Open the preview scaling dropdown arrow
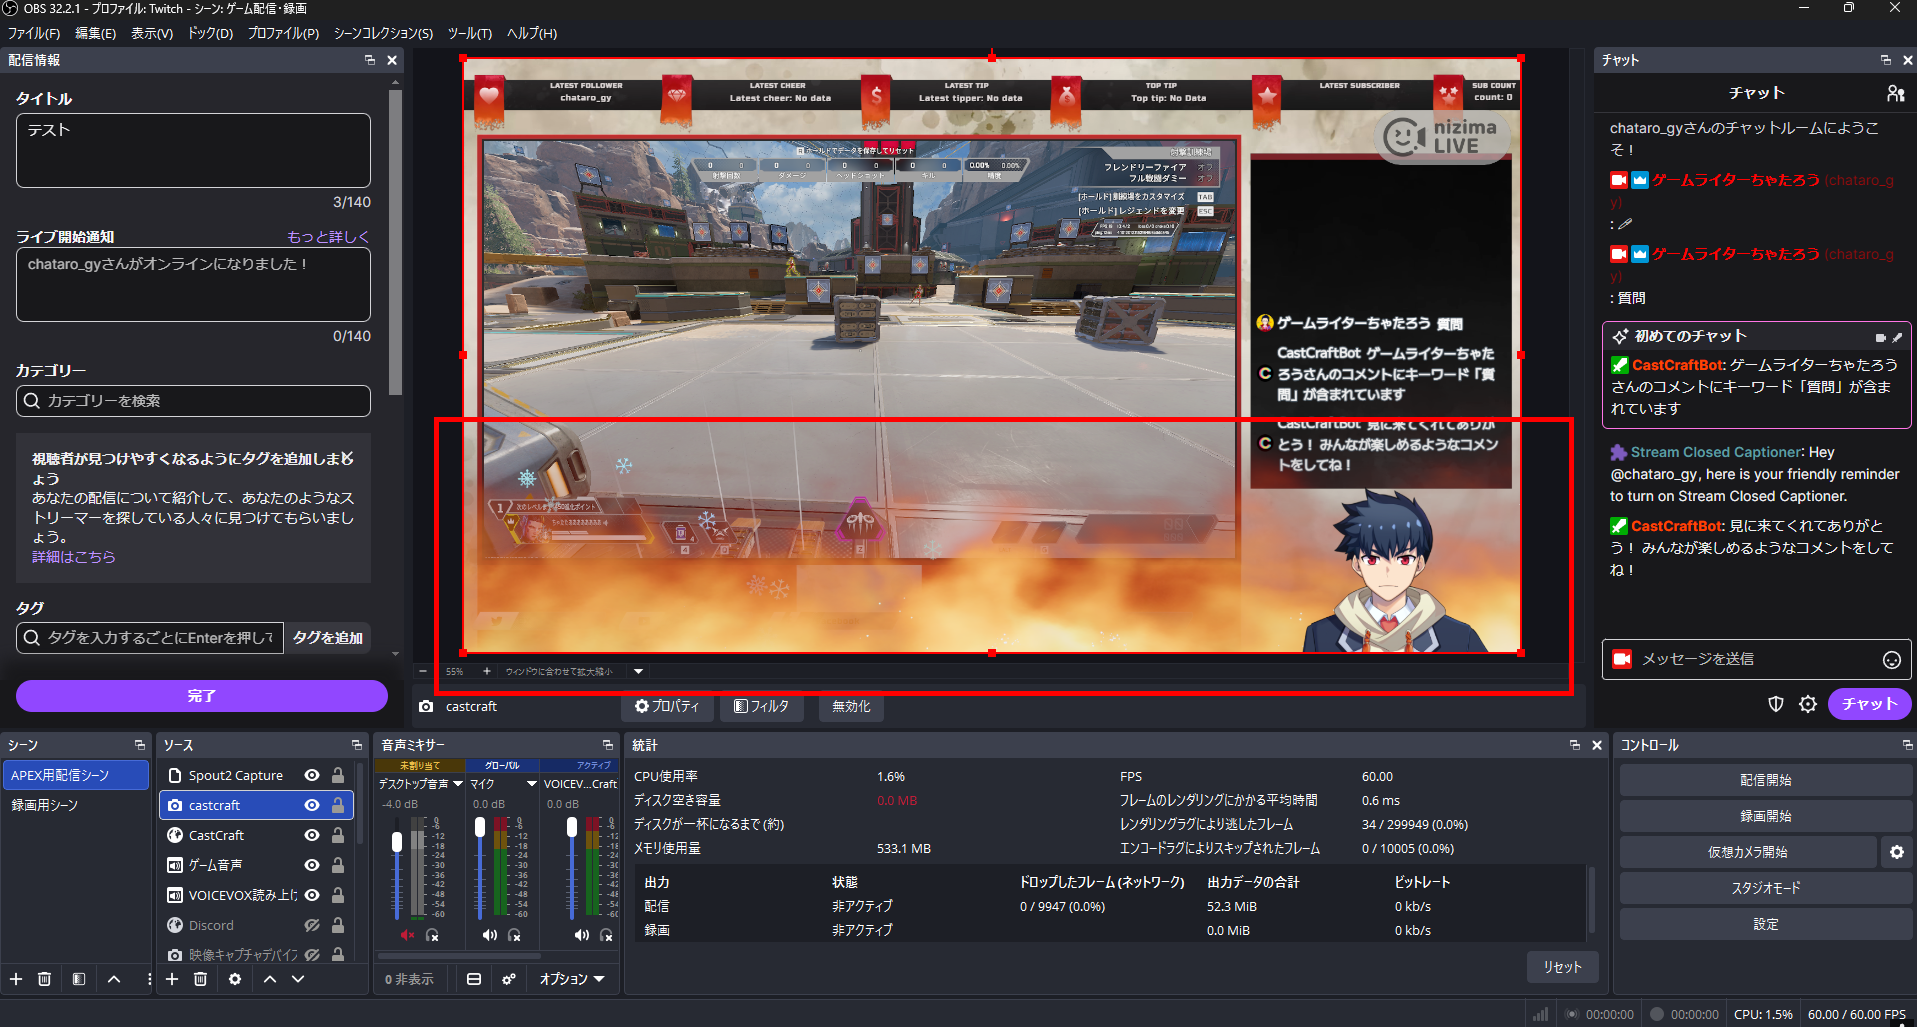The image size is (1917, 1027). coord(638,671)
